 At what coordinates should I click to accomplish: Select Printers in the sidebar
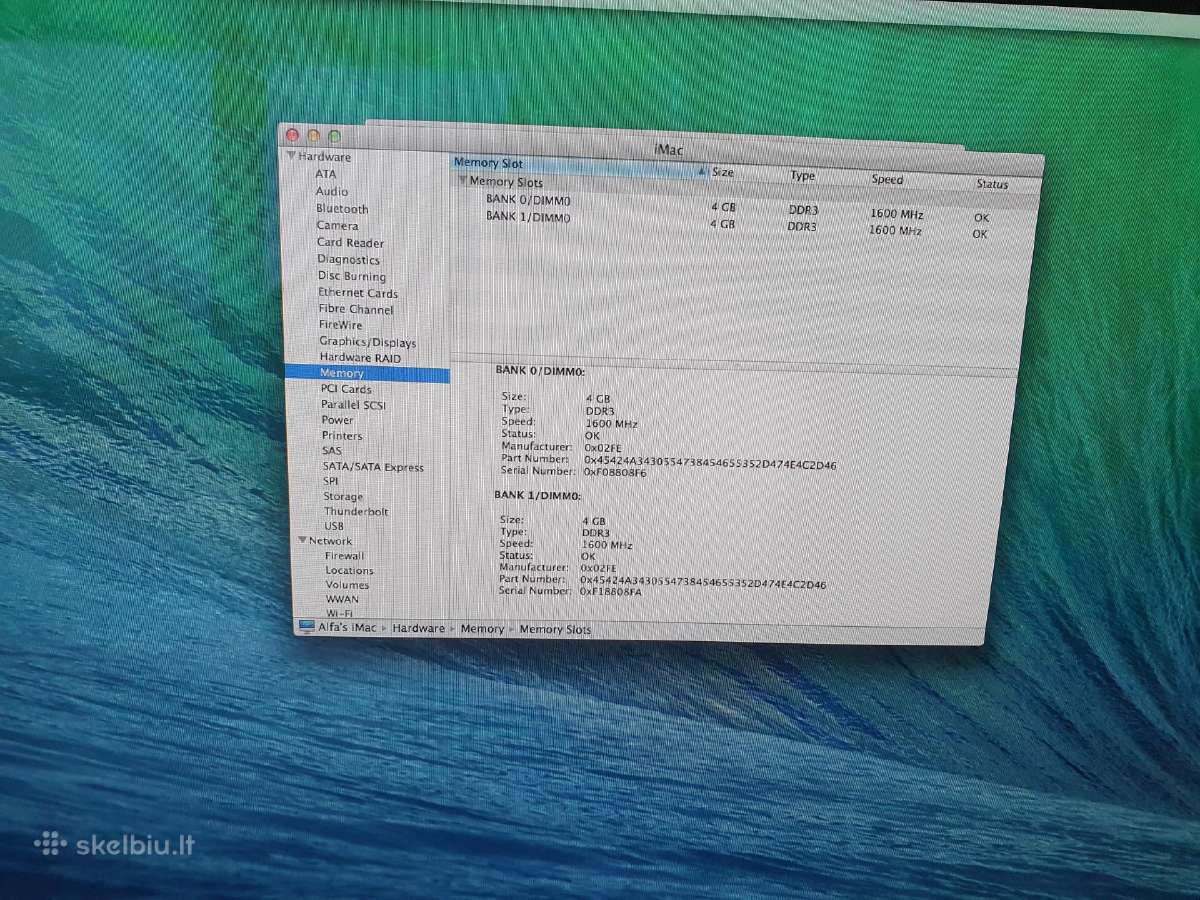pos(342,436)
